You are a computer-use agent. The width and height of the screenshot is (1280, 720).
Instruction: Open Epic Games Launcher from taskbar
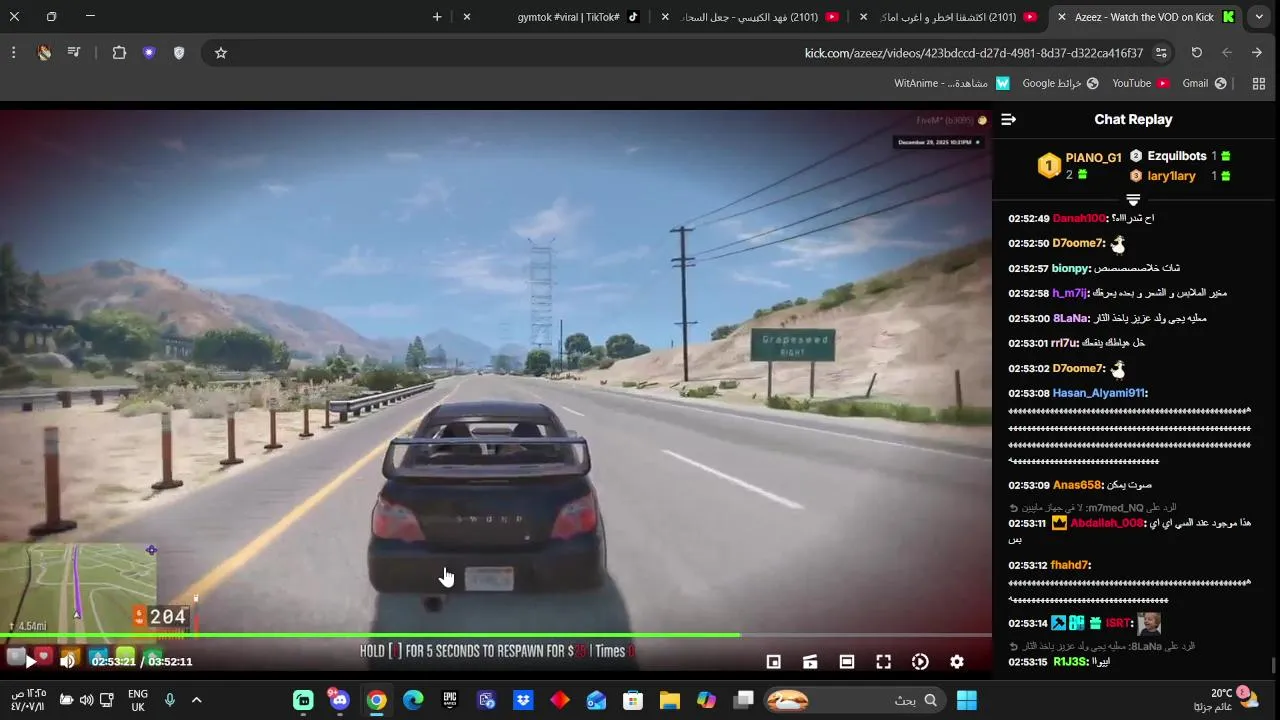(x=450, y=700)
